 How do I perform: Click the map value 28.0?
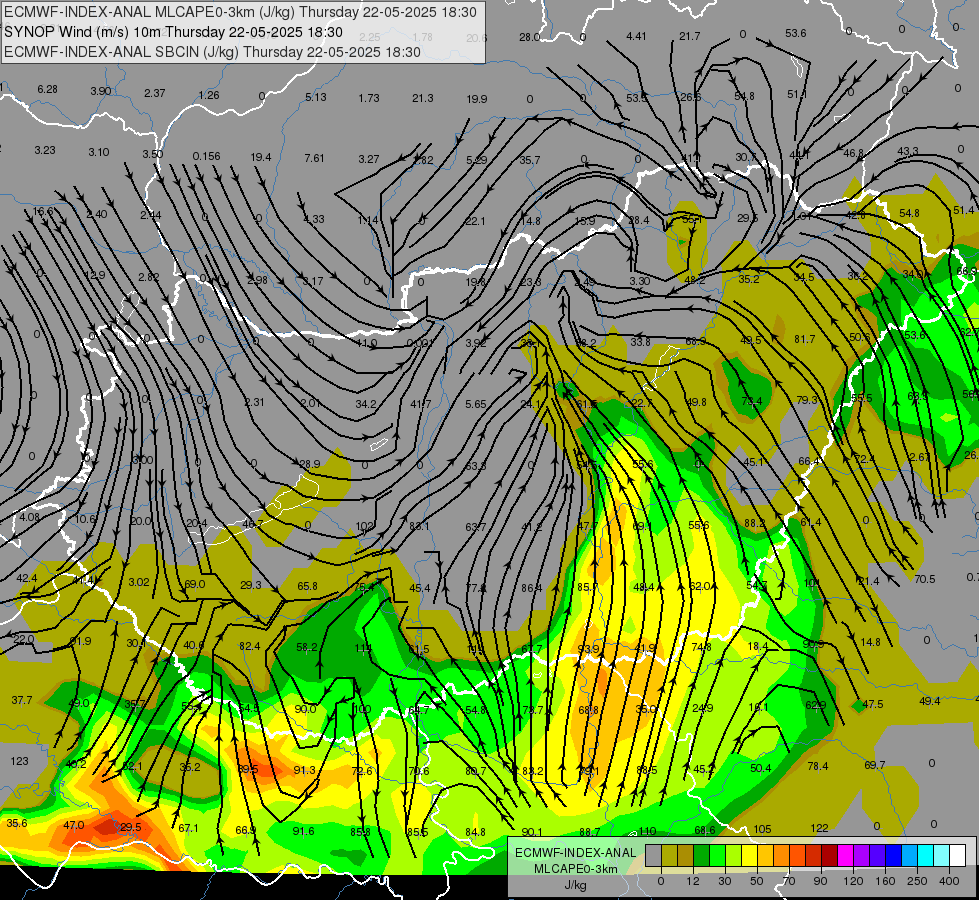point(529,37)
